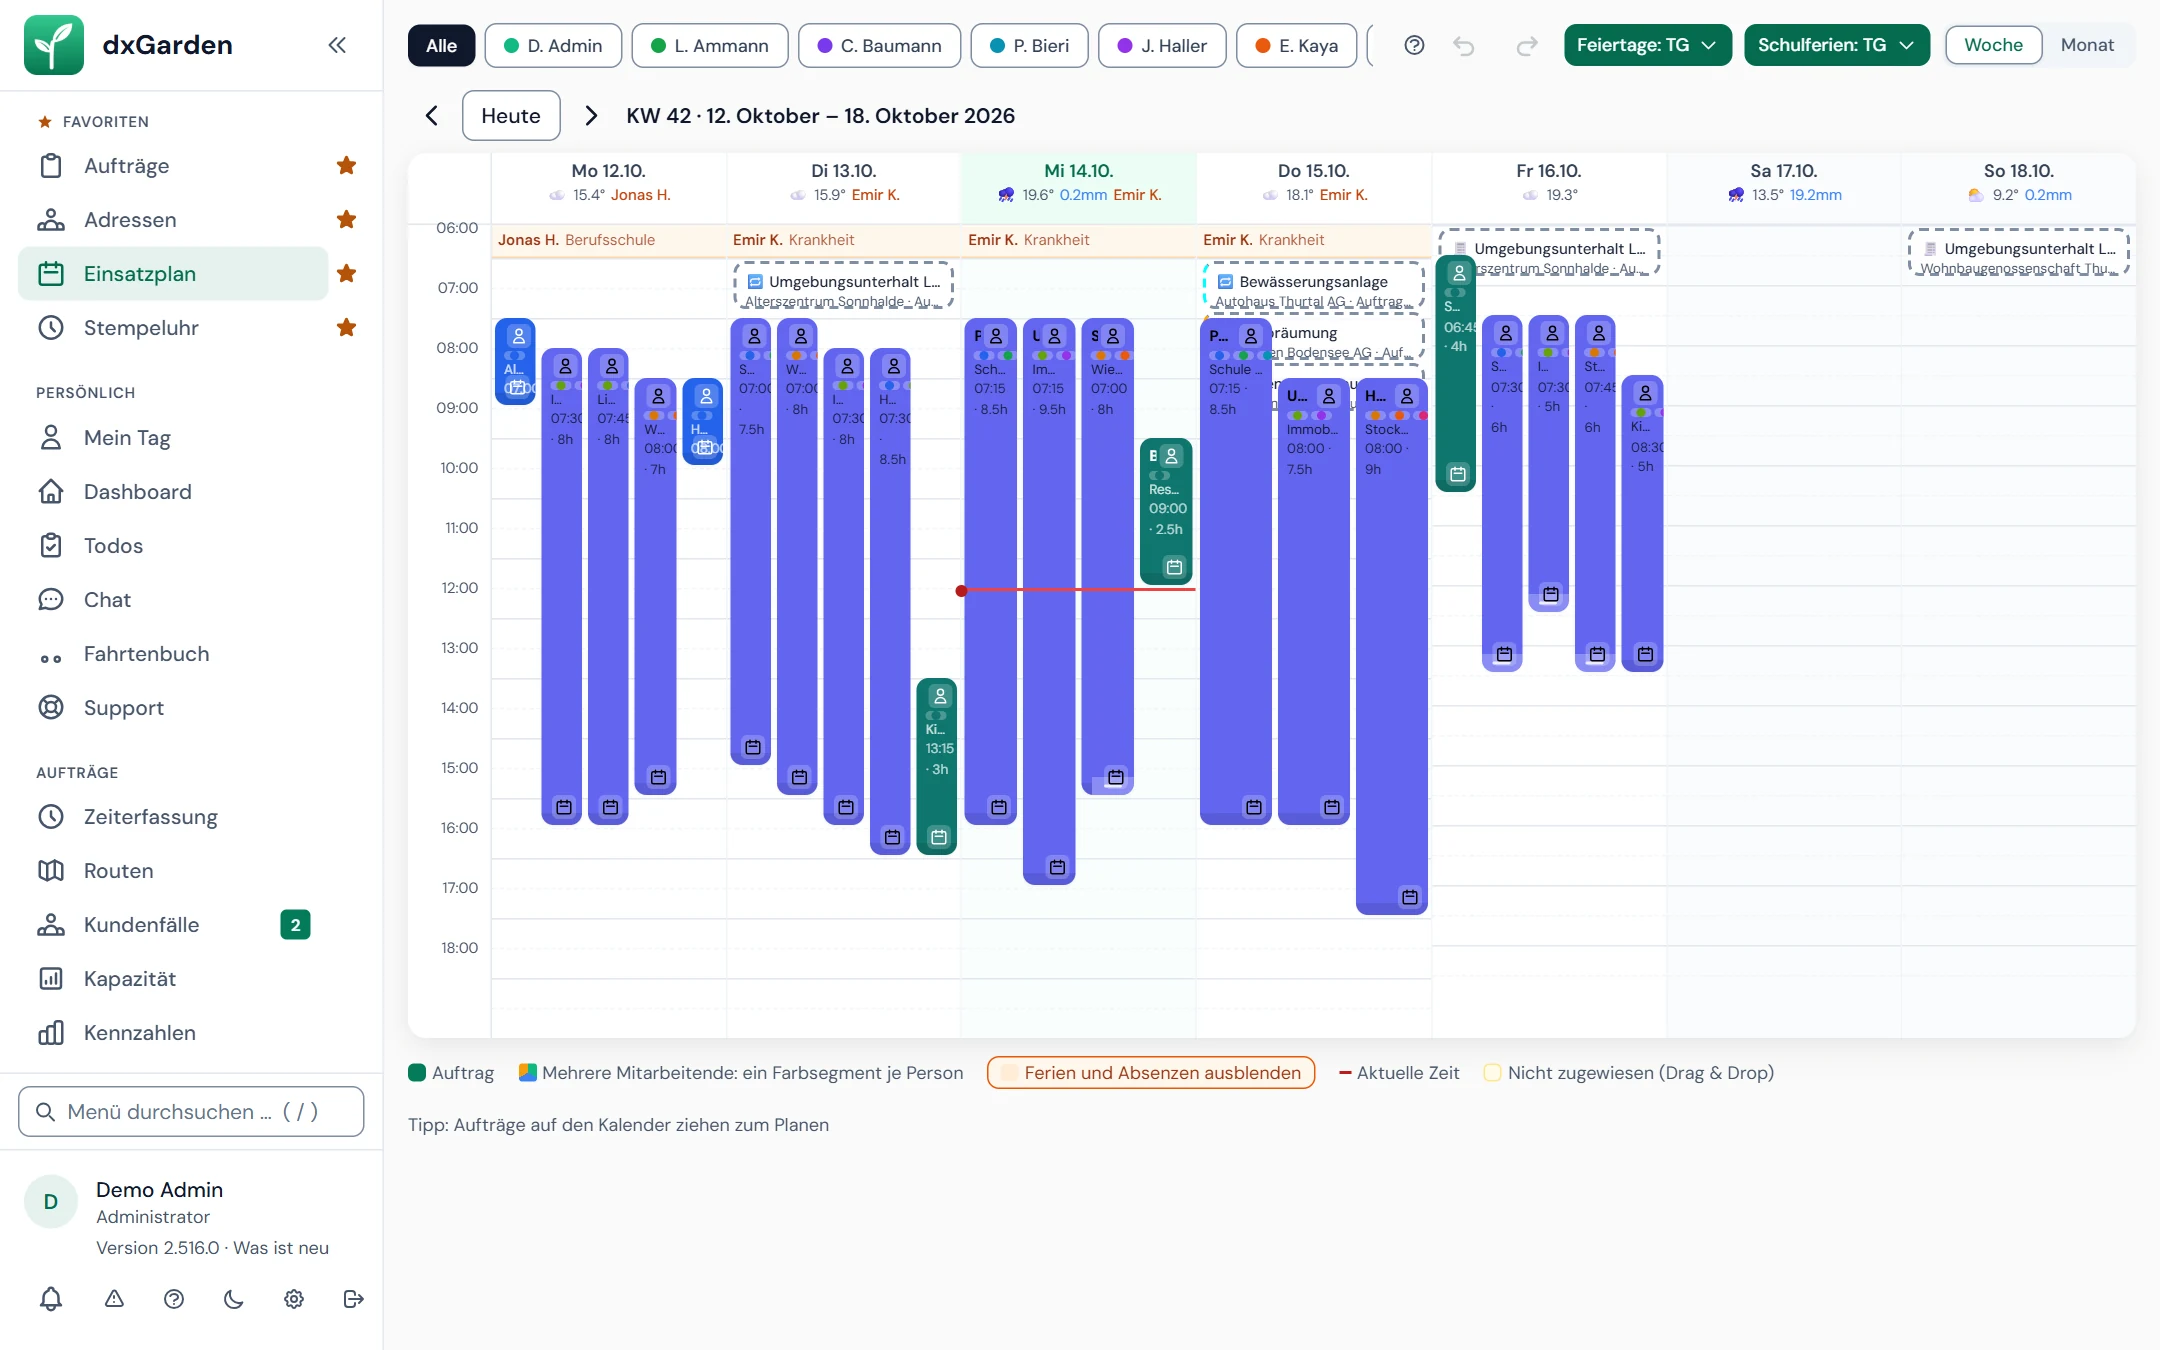
Task: Open Wednesday's green Res... 09:00 order block
Action: tap(1166, 511)
